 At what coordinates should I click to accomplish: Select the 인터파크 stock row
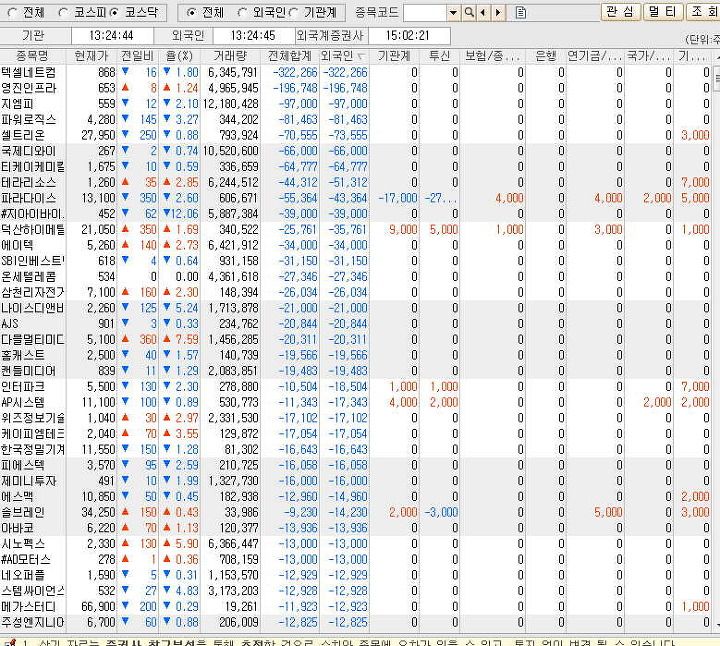click(x=355, y=387)
